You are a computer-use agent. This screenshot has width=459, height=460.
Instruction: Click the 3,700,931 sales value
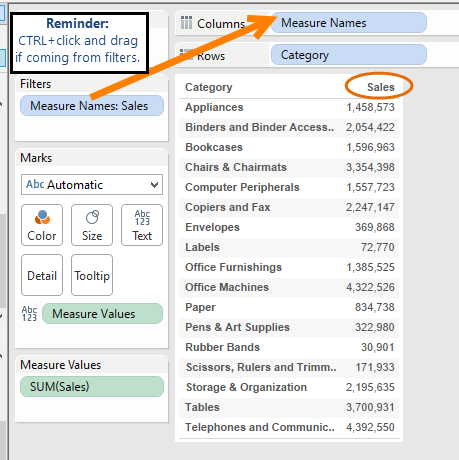pos(370,407)
